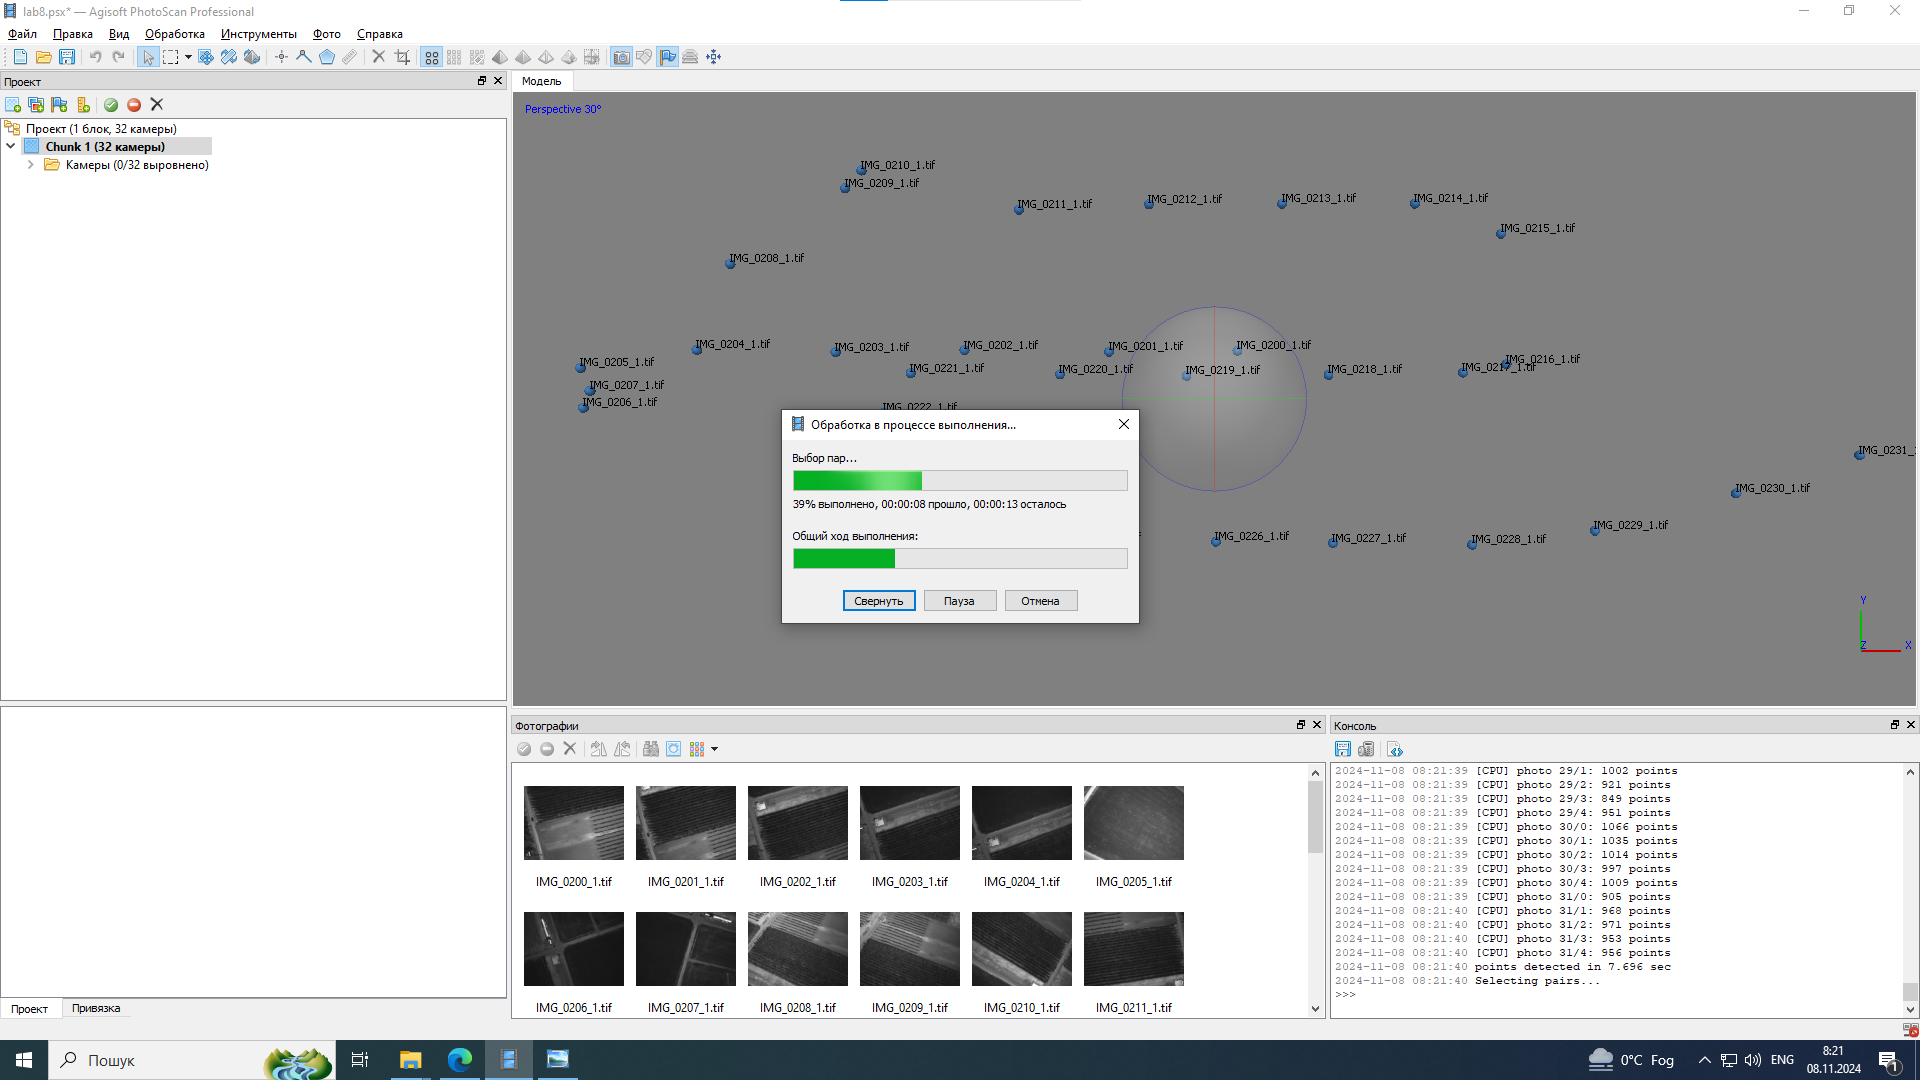This screenshot has width=1920, height=1080.
Task: Select the ruler measurement tool
Action: (x=349, y=57)
